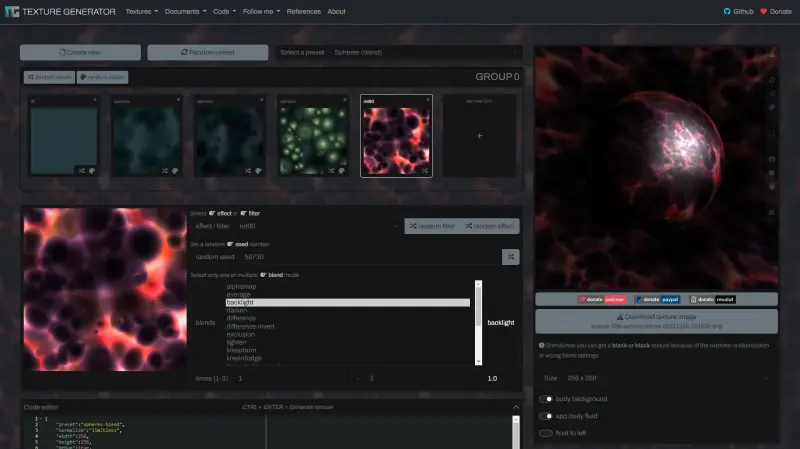This screenshot has width=800, height=449.
Task: Click the random effect button
Action: point(490,226)
